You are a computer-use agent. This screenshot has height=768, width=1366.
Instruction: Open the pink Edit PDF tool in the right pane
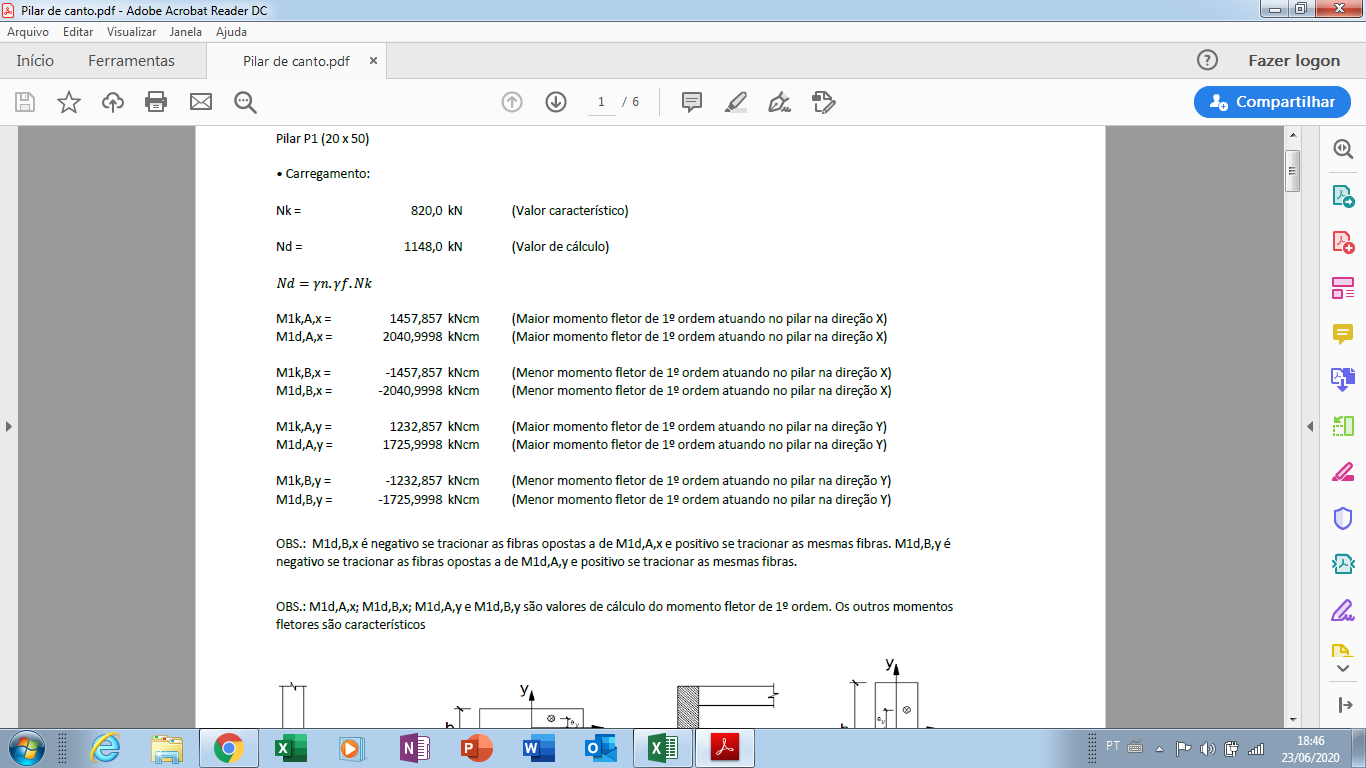pyautogui.click(x=1343, y=289)
